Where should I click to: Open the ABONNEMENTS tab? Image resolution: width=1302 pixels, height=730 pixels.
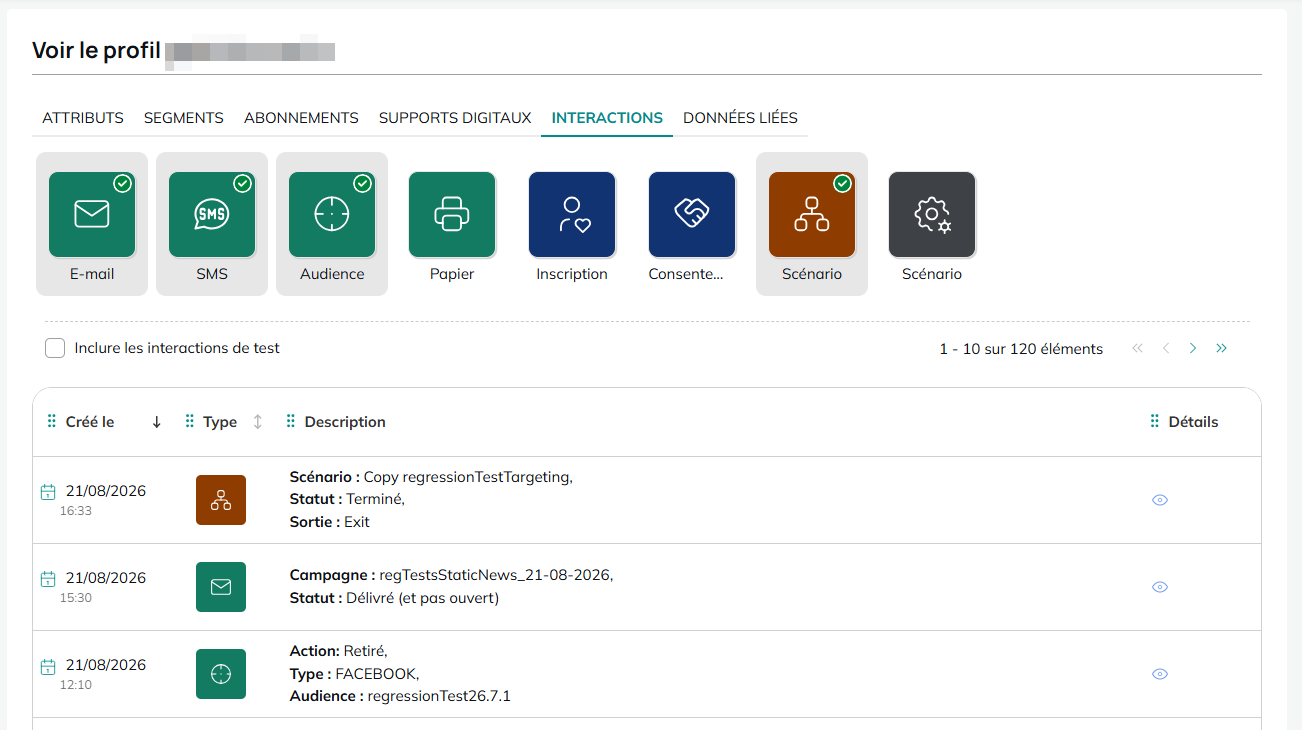[x=301, y=118]
